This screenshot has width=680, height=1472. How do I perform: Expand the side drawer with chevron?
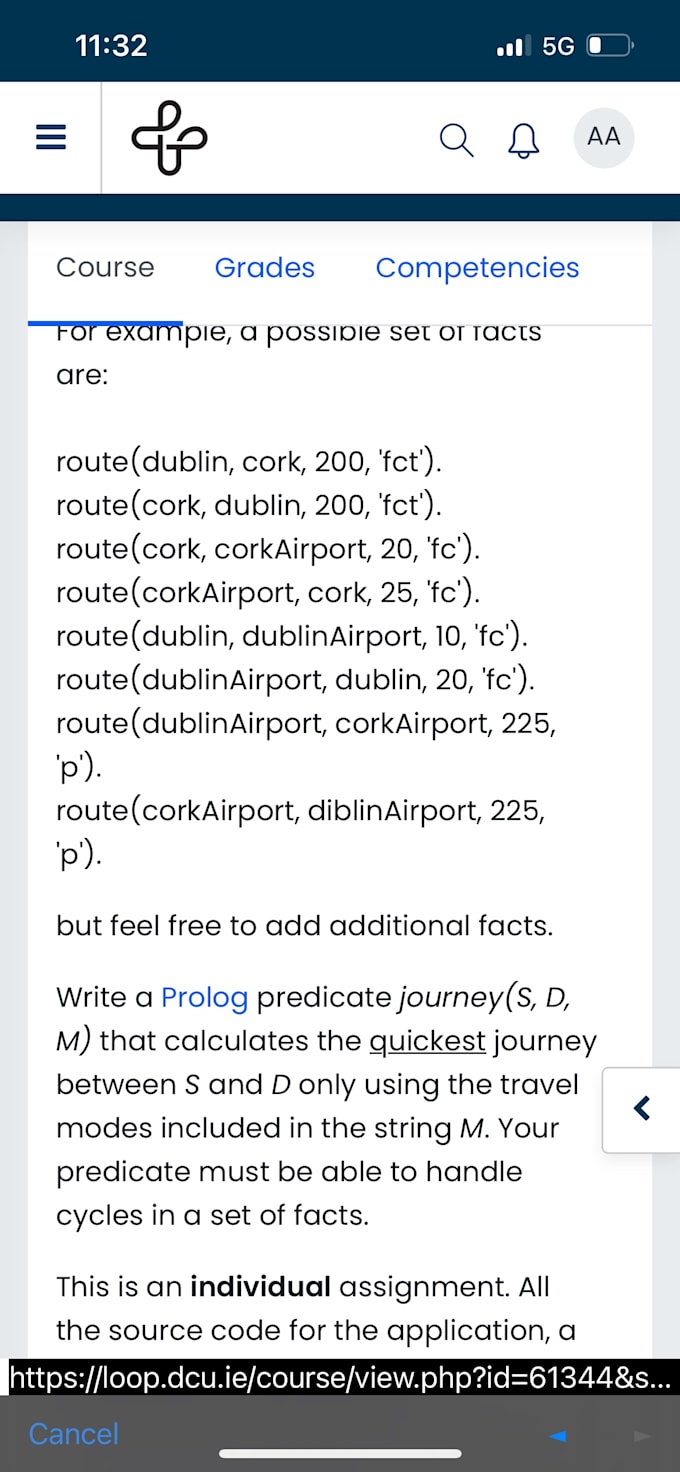642,1109
